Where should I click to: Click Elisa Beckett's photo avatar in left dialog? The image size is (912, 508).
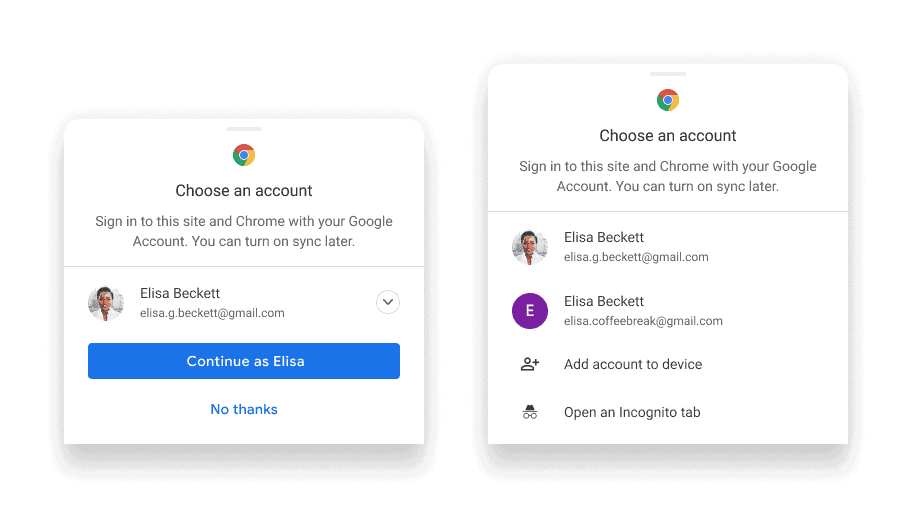pos(106,303)
